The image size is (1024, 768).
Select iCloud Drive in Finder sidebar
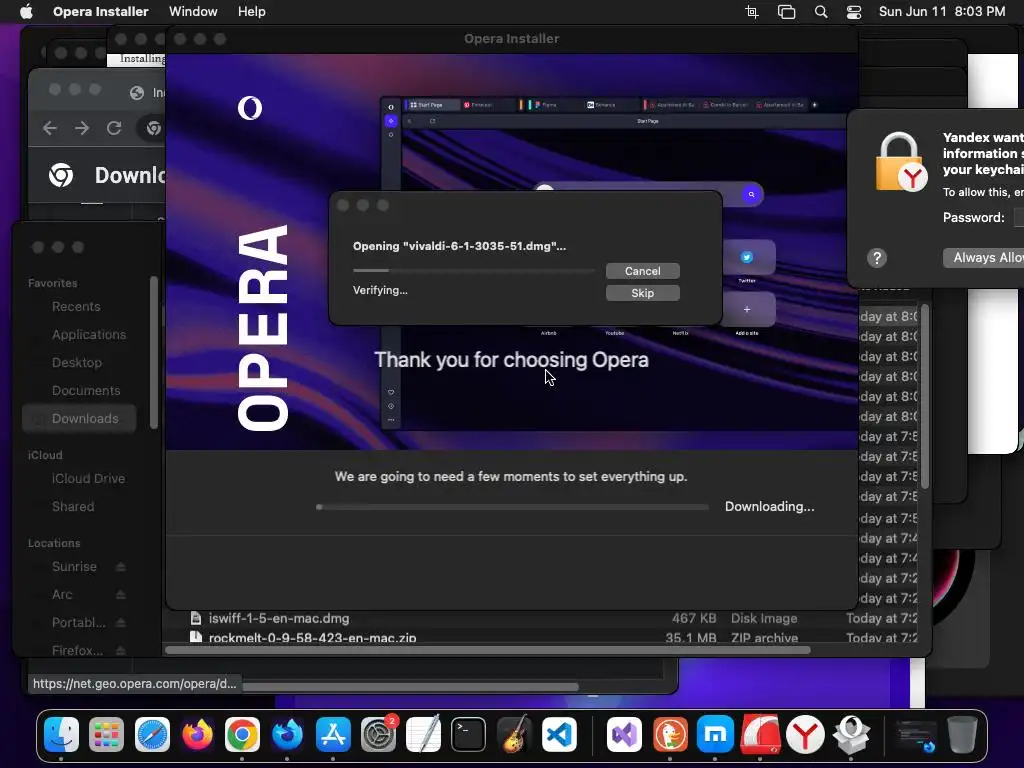point(88,479)
